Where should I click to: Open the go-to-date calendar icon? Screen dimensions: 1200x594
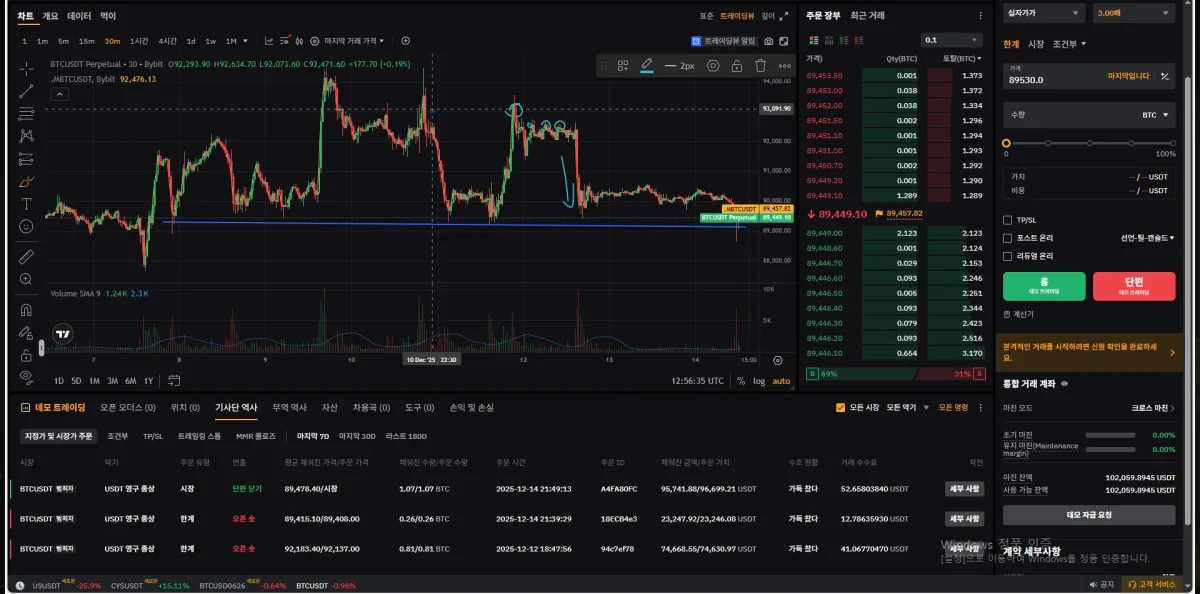pos(174,380)
